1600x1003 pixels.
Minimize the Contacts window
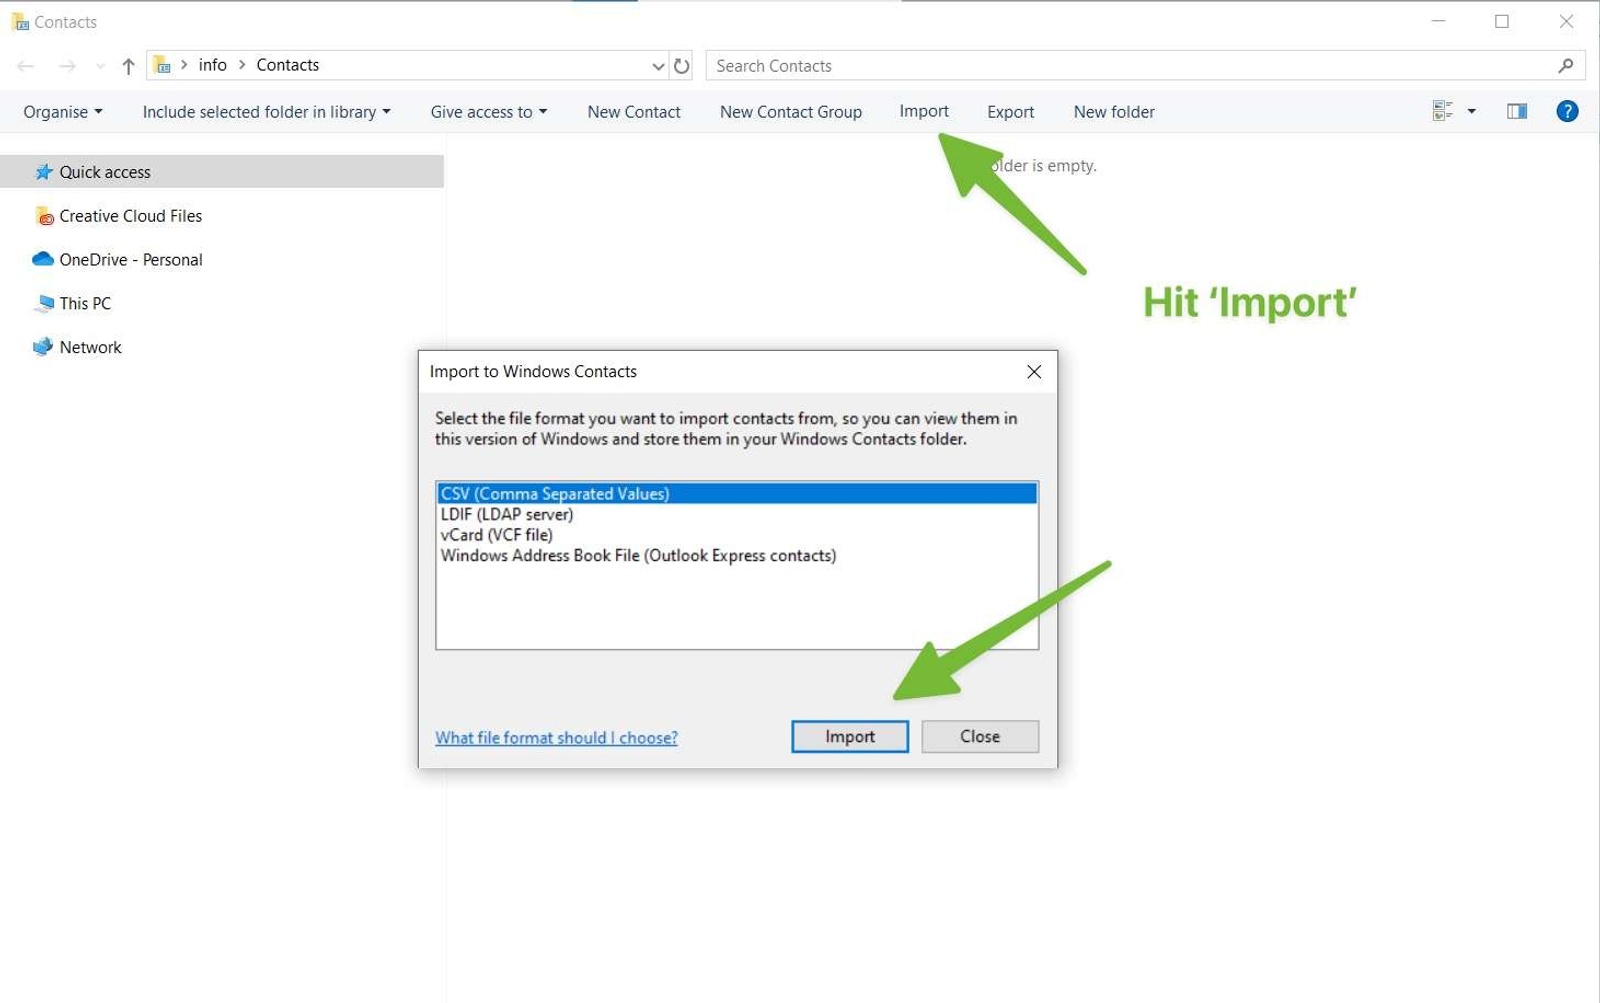pyautogui.click(x=1439, y=21)
